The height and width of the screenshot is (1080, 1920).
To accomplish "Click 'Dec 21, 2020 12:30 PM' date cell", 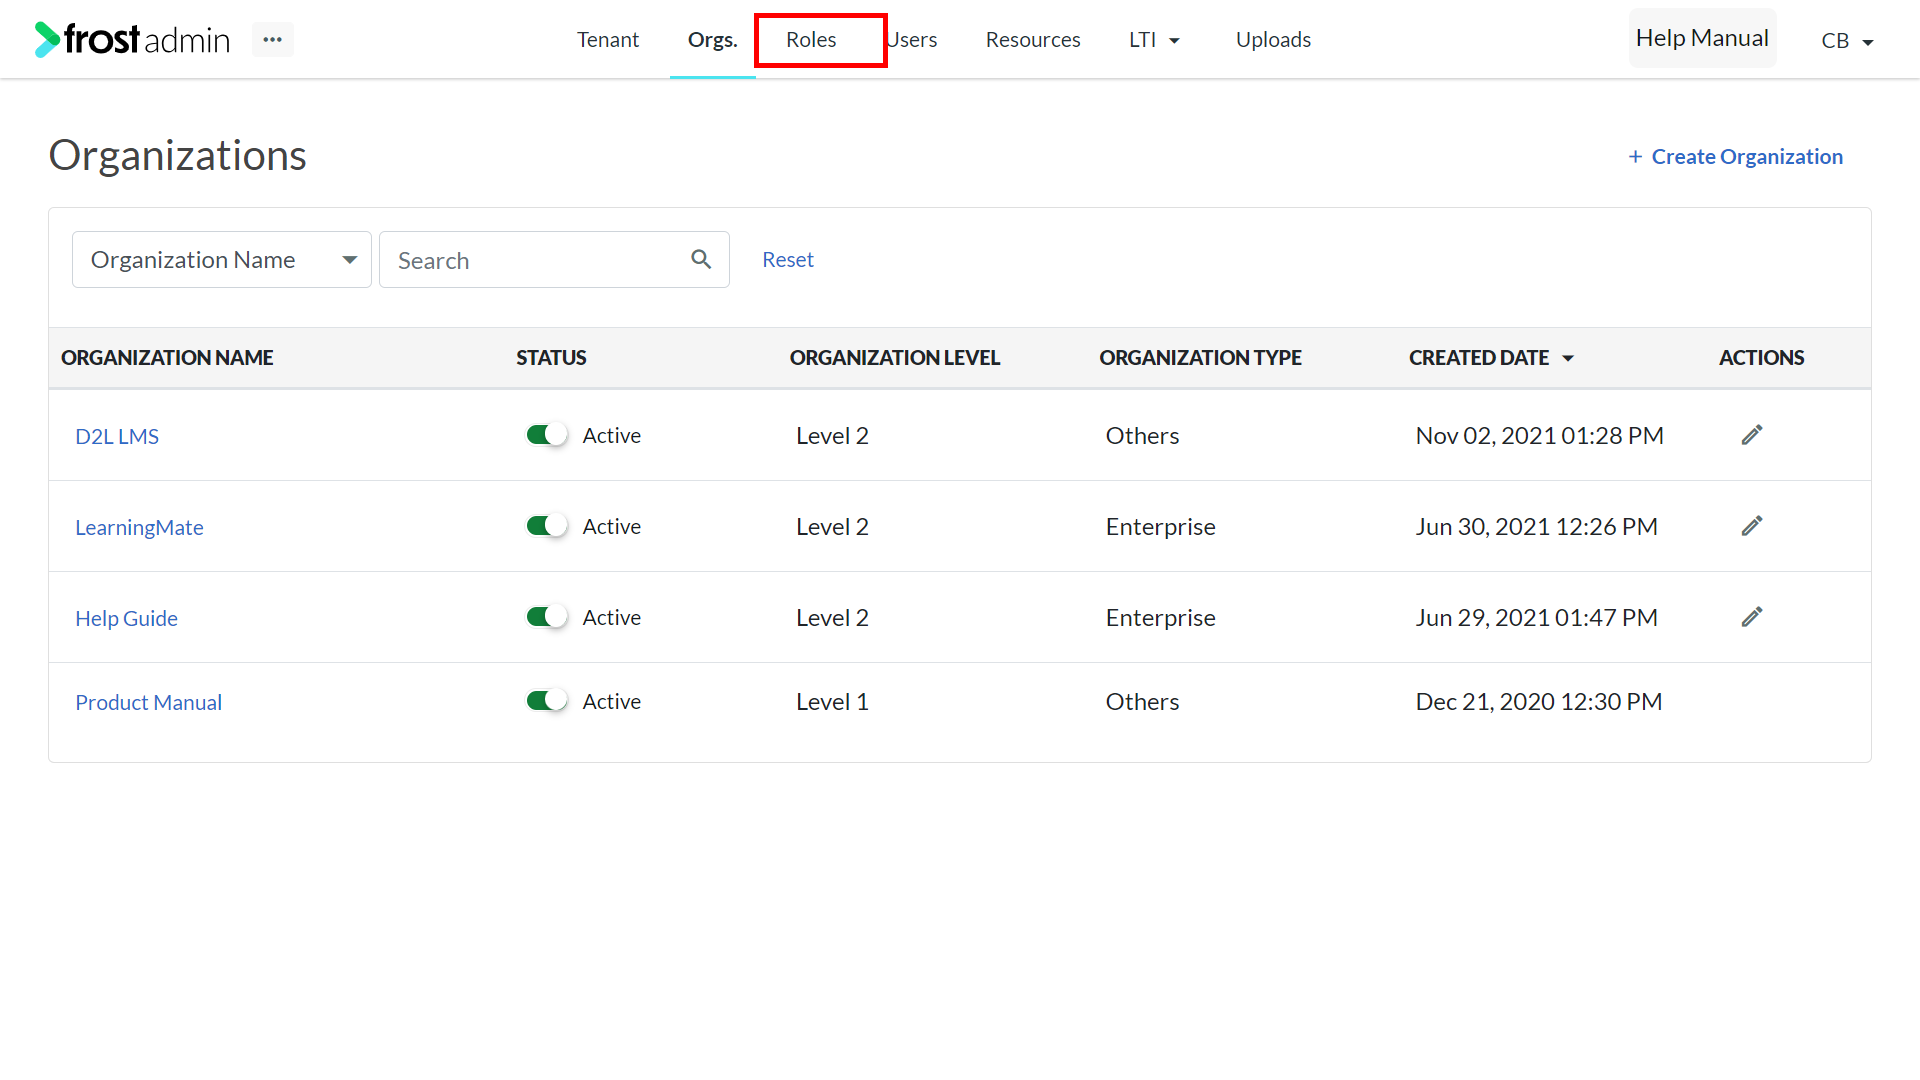I will tap(1538, 702).
